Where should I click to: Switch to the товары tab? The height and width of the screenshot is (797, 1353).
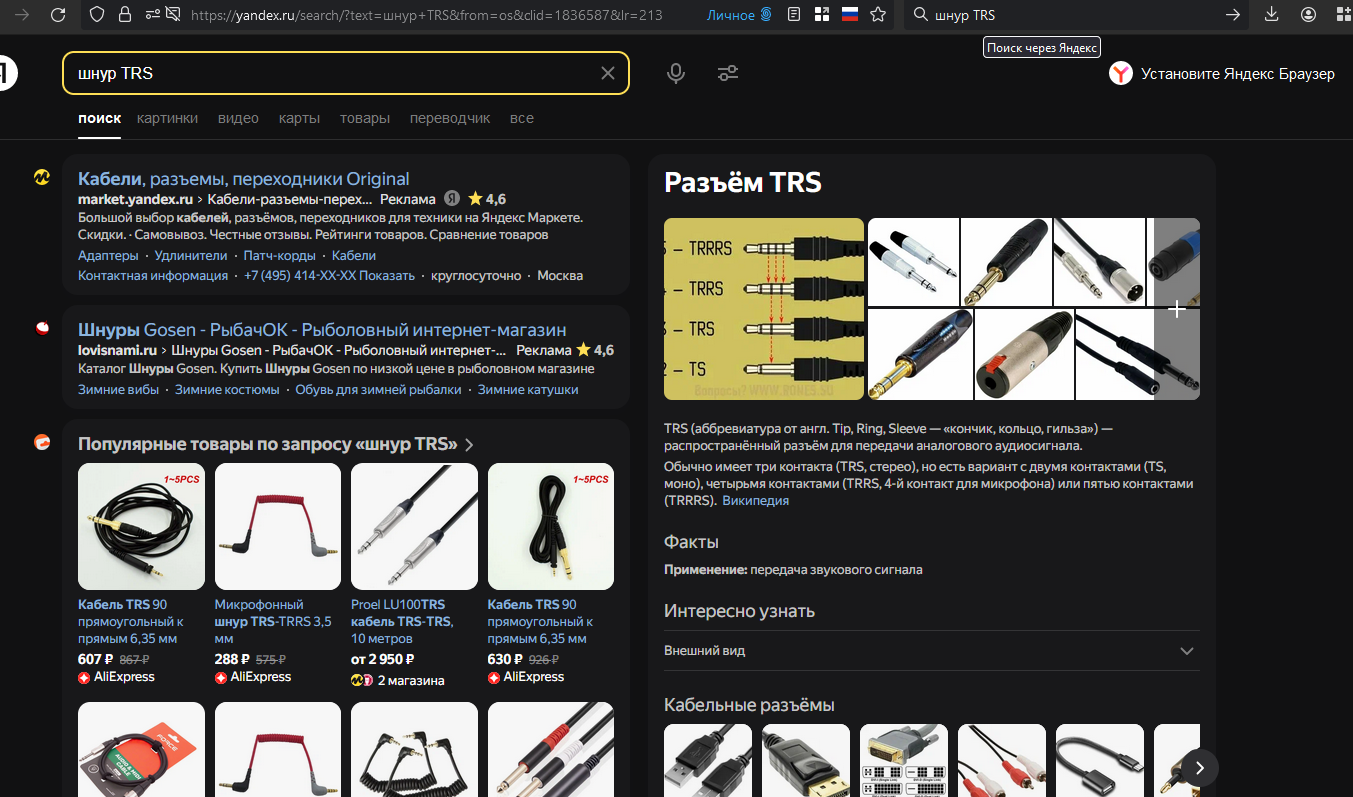(x=365, y=118)
